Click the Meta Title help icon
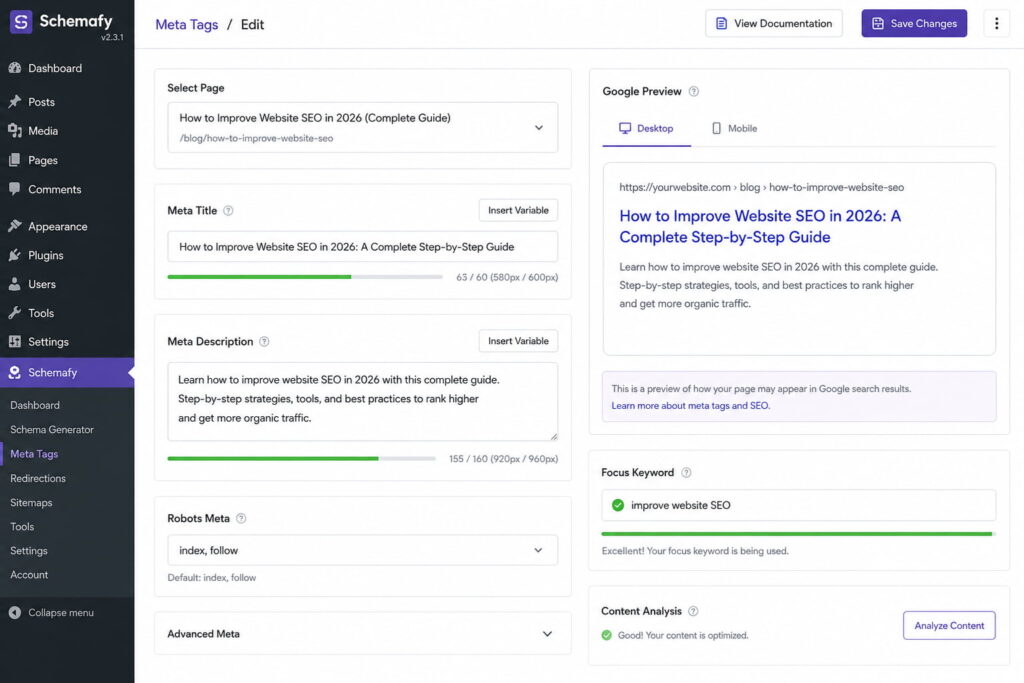Screen dimensions: 1024x683 [x=228, y=210]
